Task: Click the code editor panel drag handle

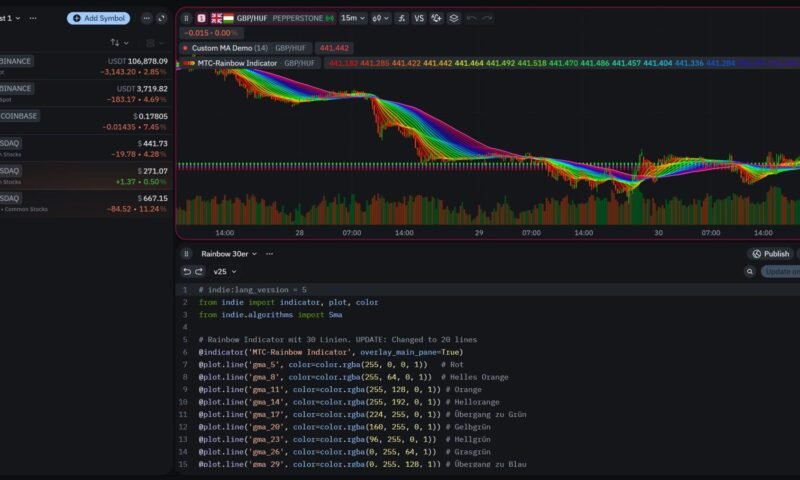Action: [x=186, y=254]
